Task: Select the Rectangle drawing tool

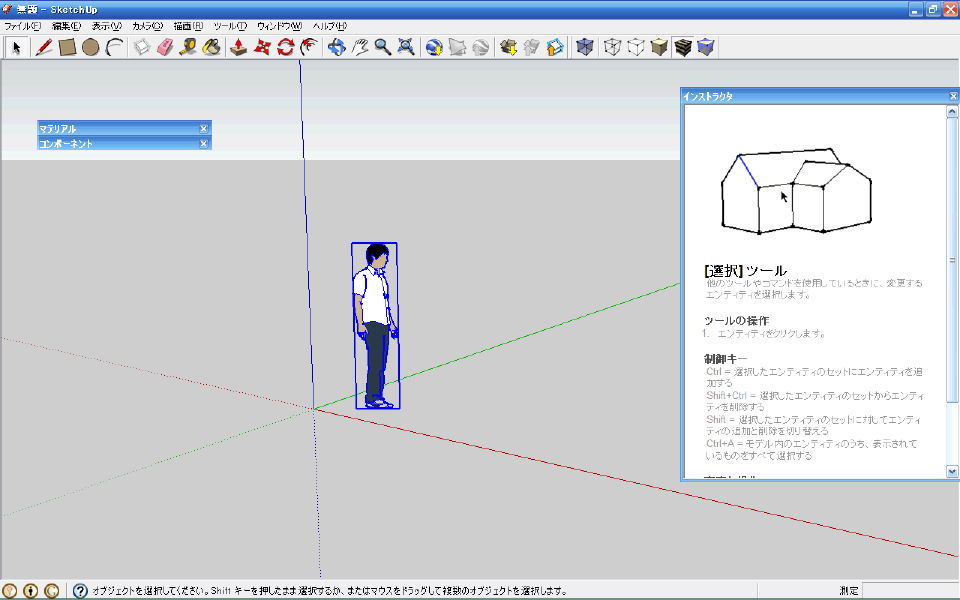Action: pos(67,47)
